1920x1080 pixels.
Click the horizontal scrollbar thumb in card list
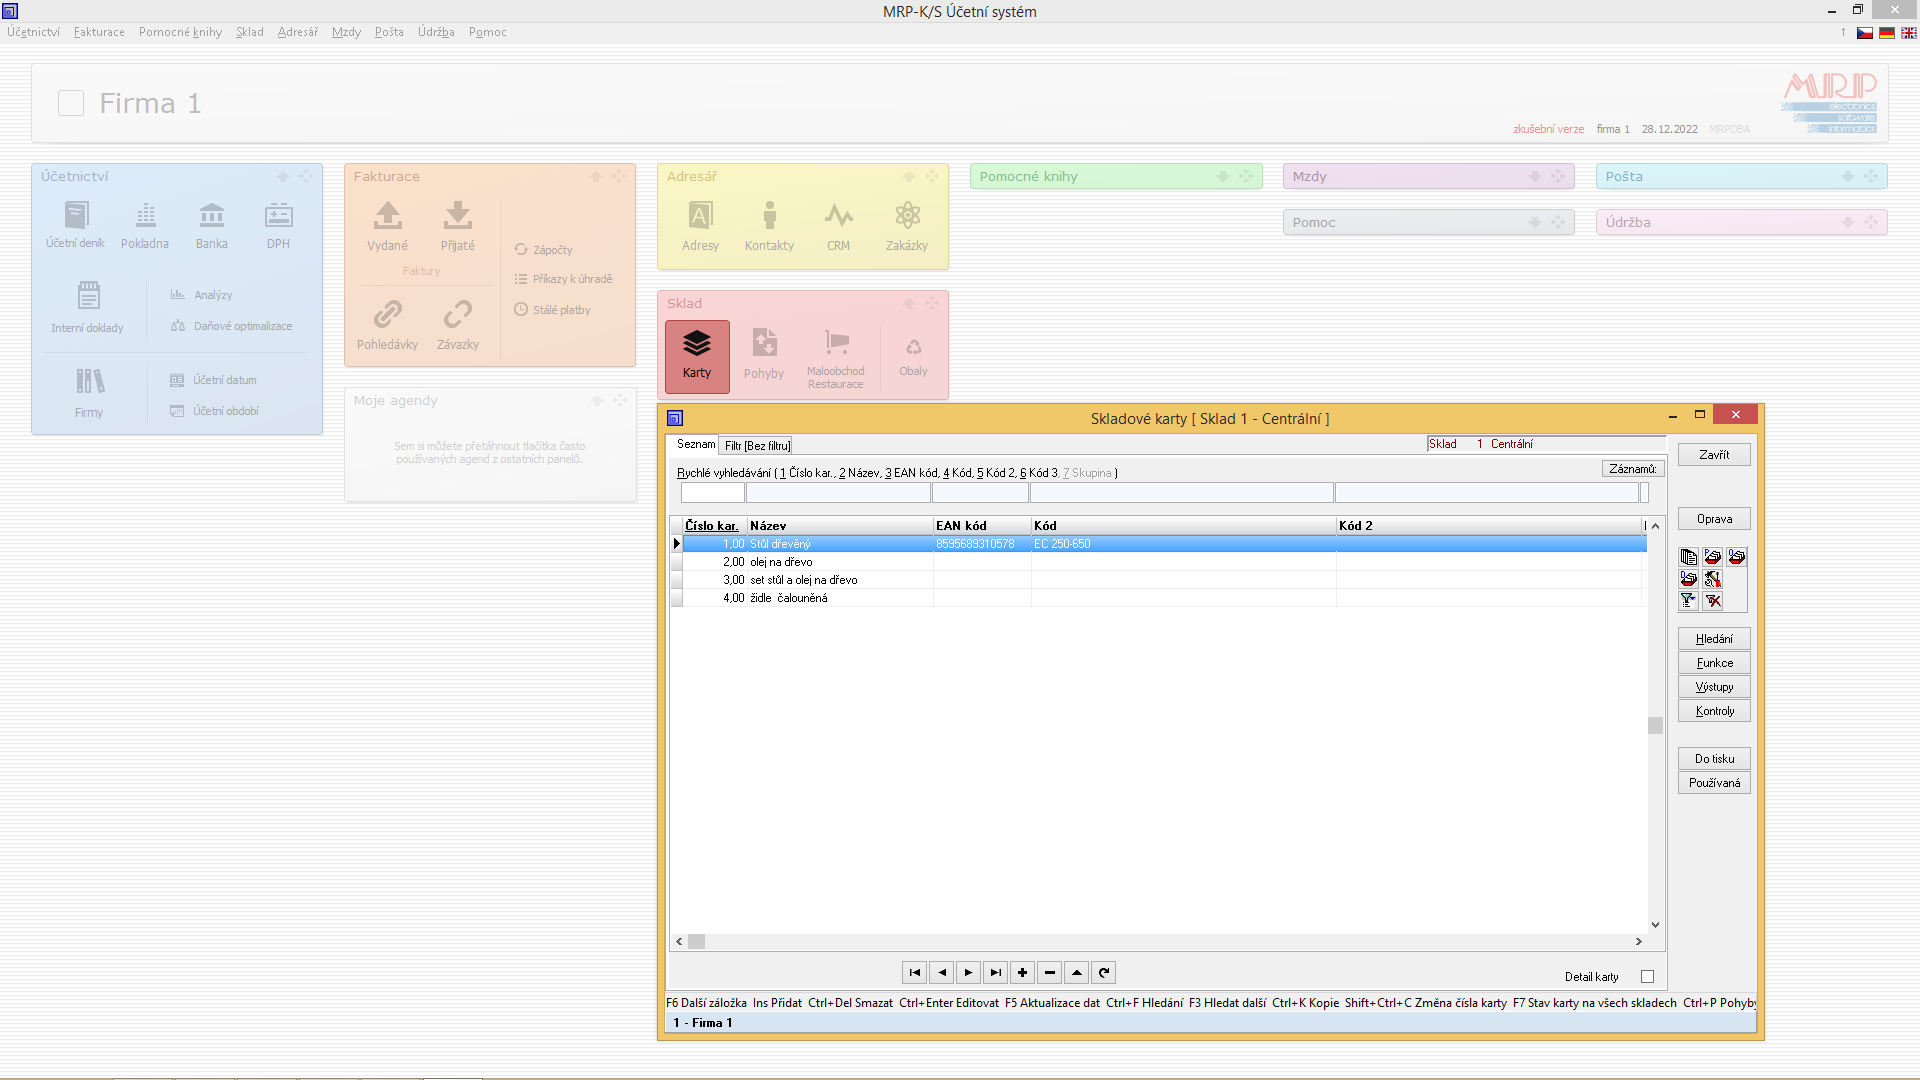pos(697,942)
